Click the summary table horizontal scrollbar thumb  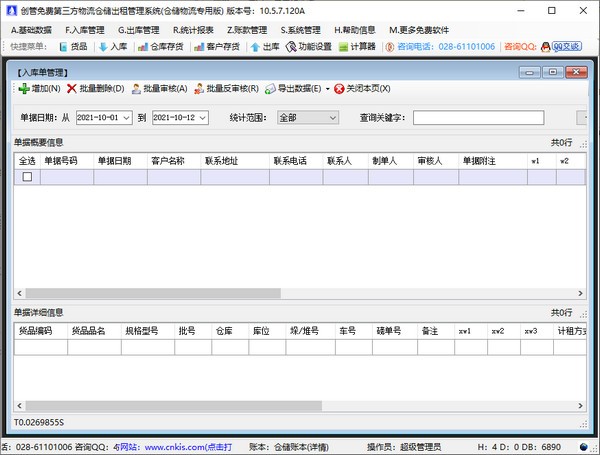pyautogui.click(x=153, y=294)
